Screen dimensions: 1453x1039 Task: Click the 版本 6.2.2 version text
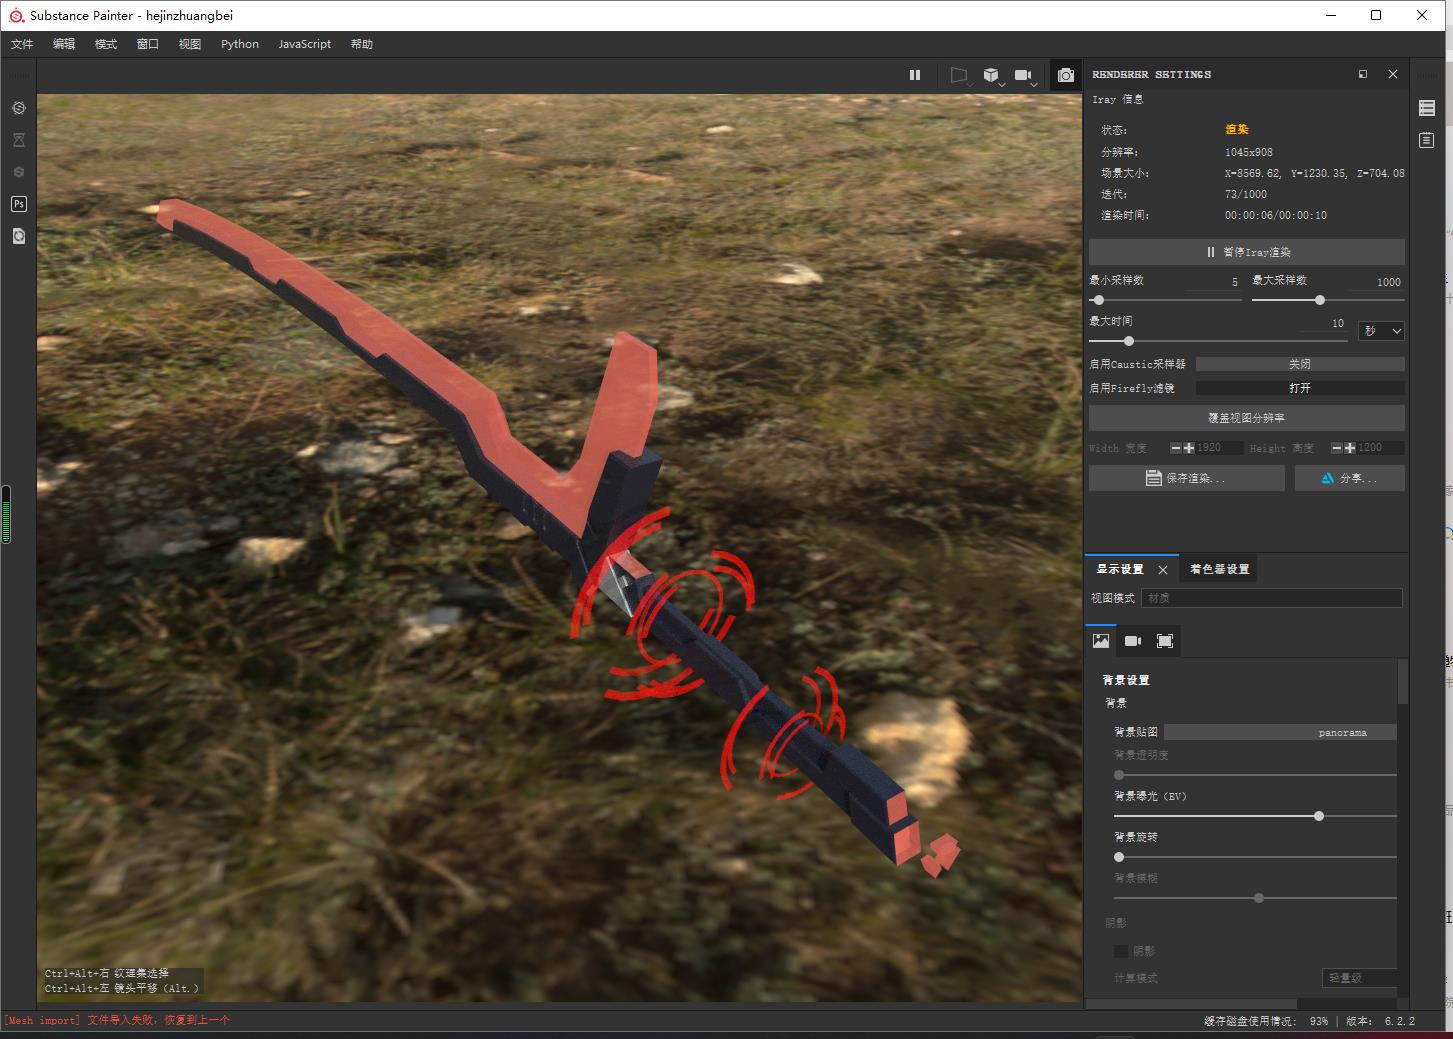1381,1021
